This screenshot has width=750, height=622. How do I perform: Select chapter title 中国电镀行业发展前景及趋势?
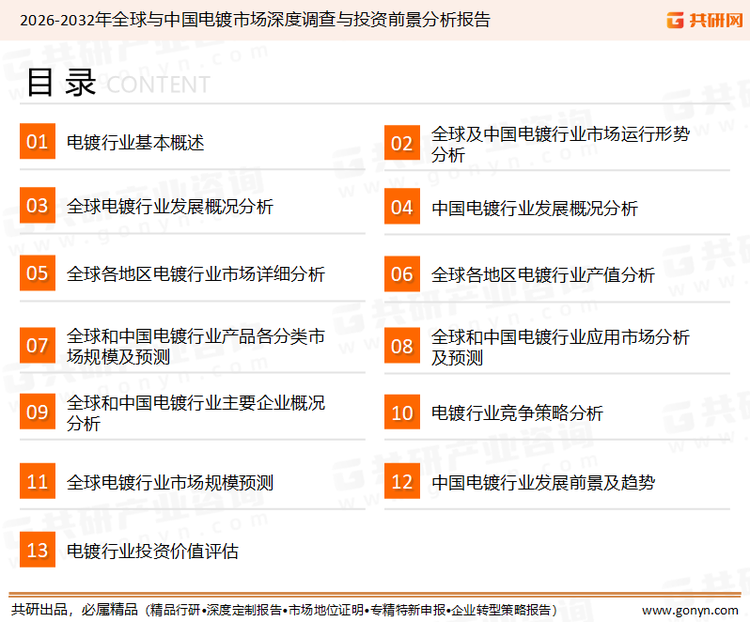[543, 482]
